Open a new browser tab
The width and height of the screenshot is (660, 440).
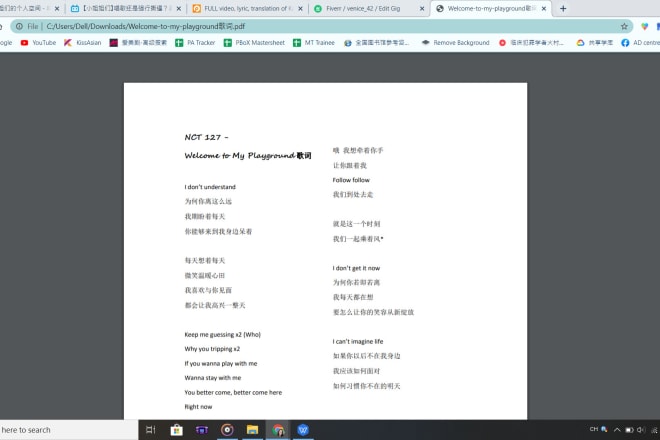point(563,8)
